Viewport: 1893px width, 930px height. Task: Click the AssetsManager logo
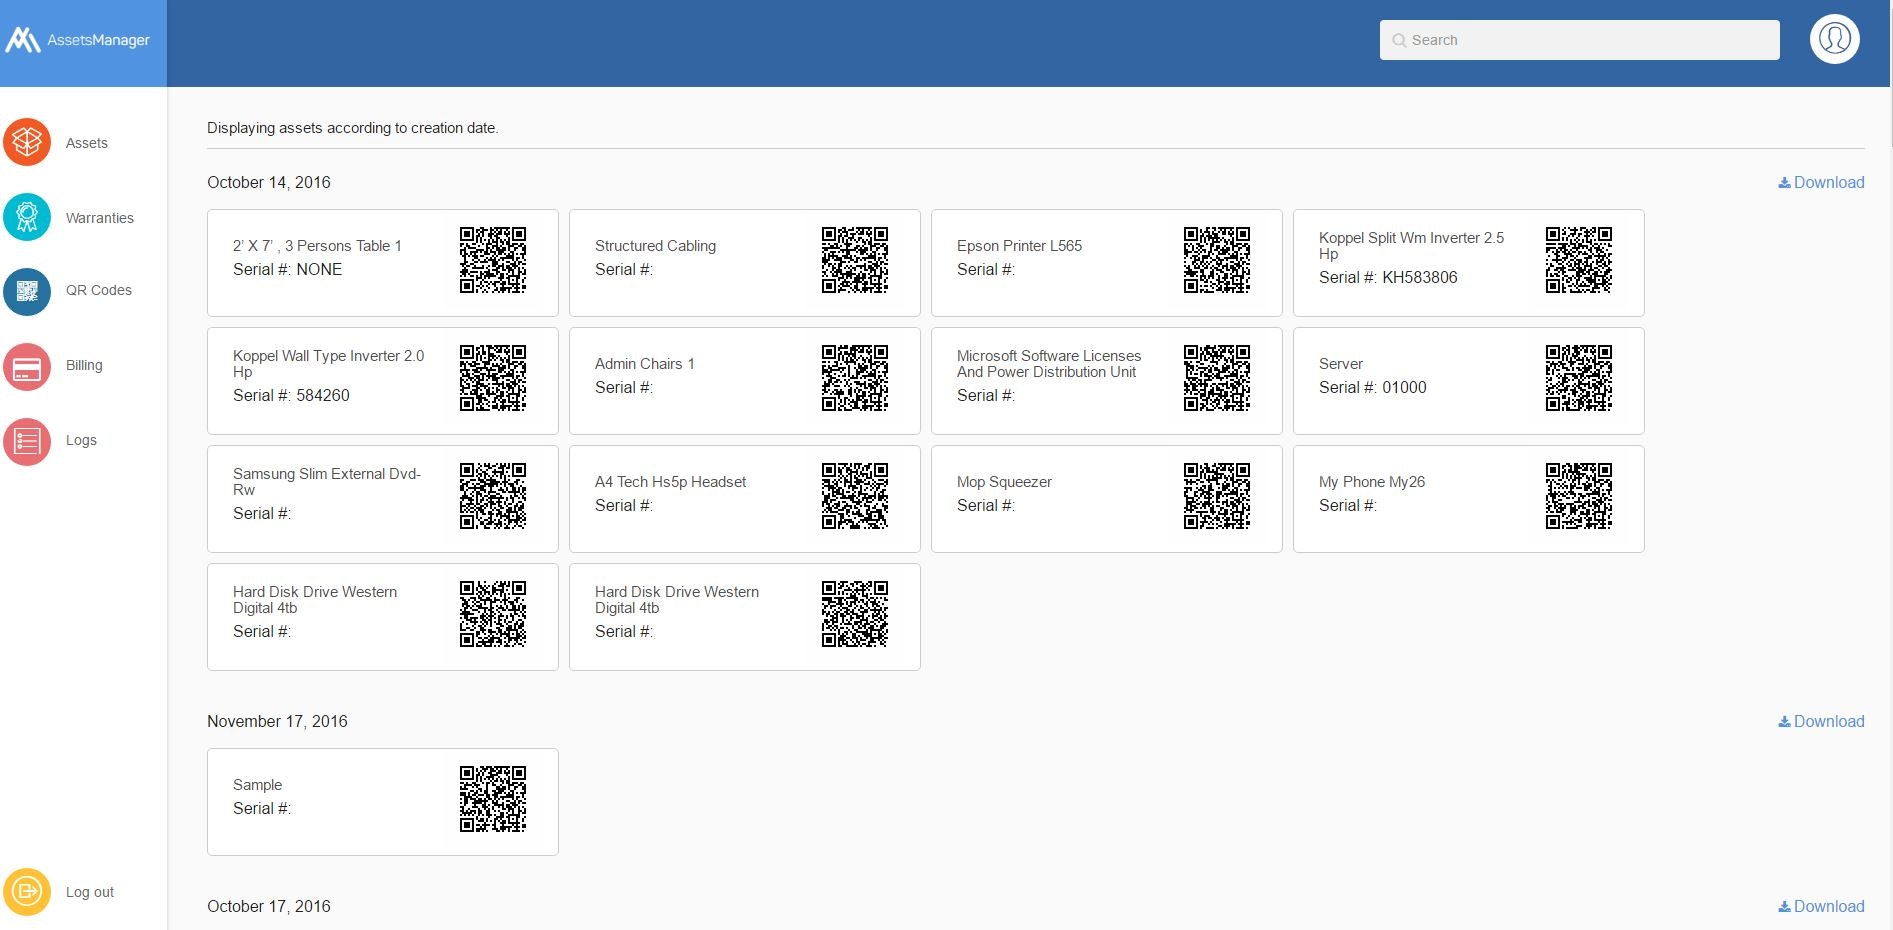pos(80,42)
